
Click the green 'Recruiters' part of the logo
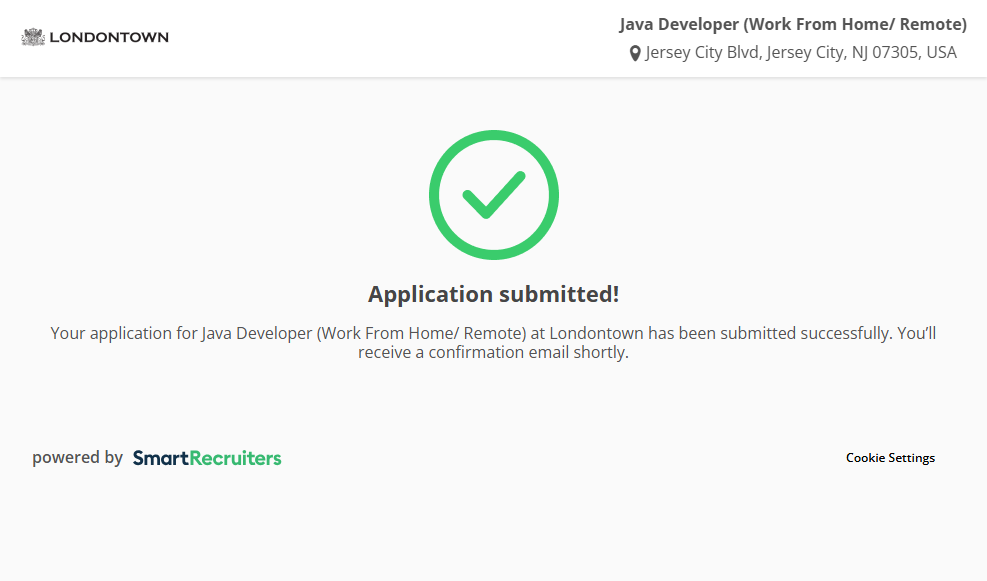pyautogui.click(x=235, y=458)
